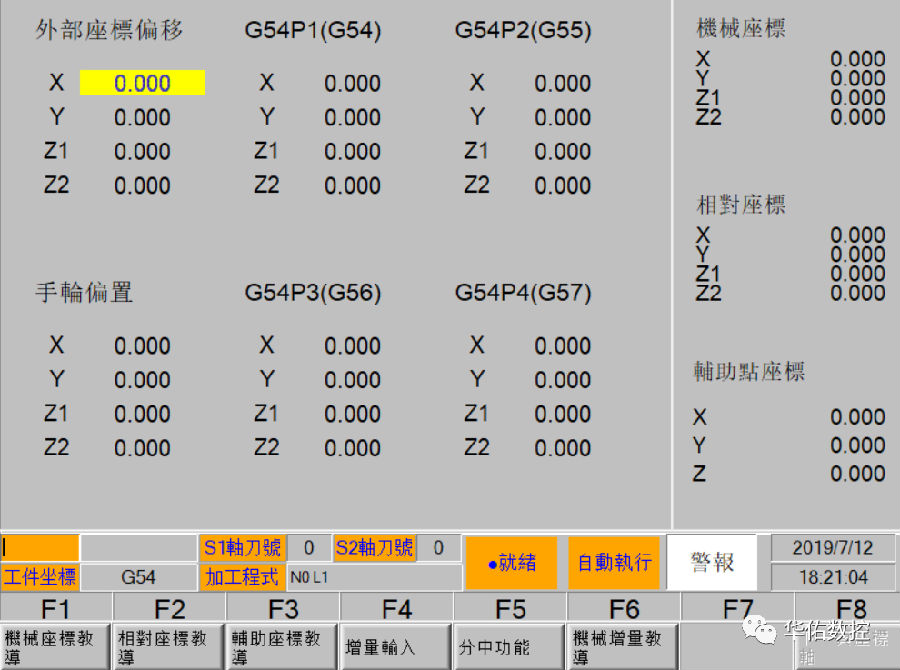Select Z2 value of G54P4(G57)
The image size is (900, 670).
(562, 448)
